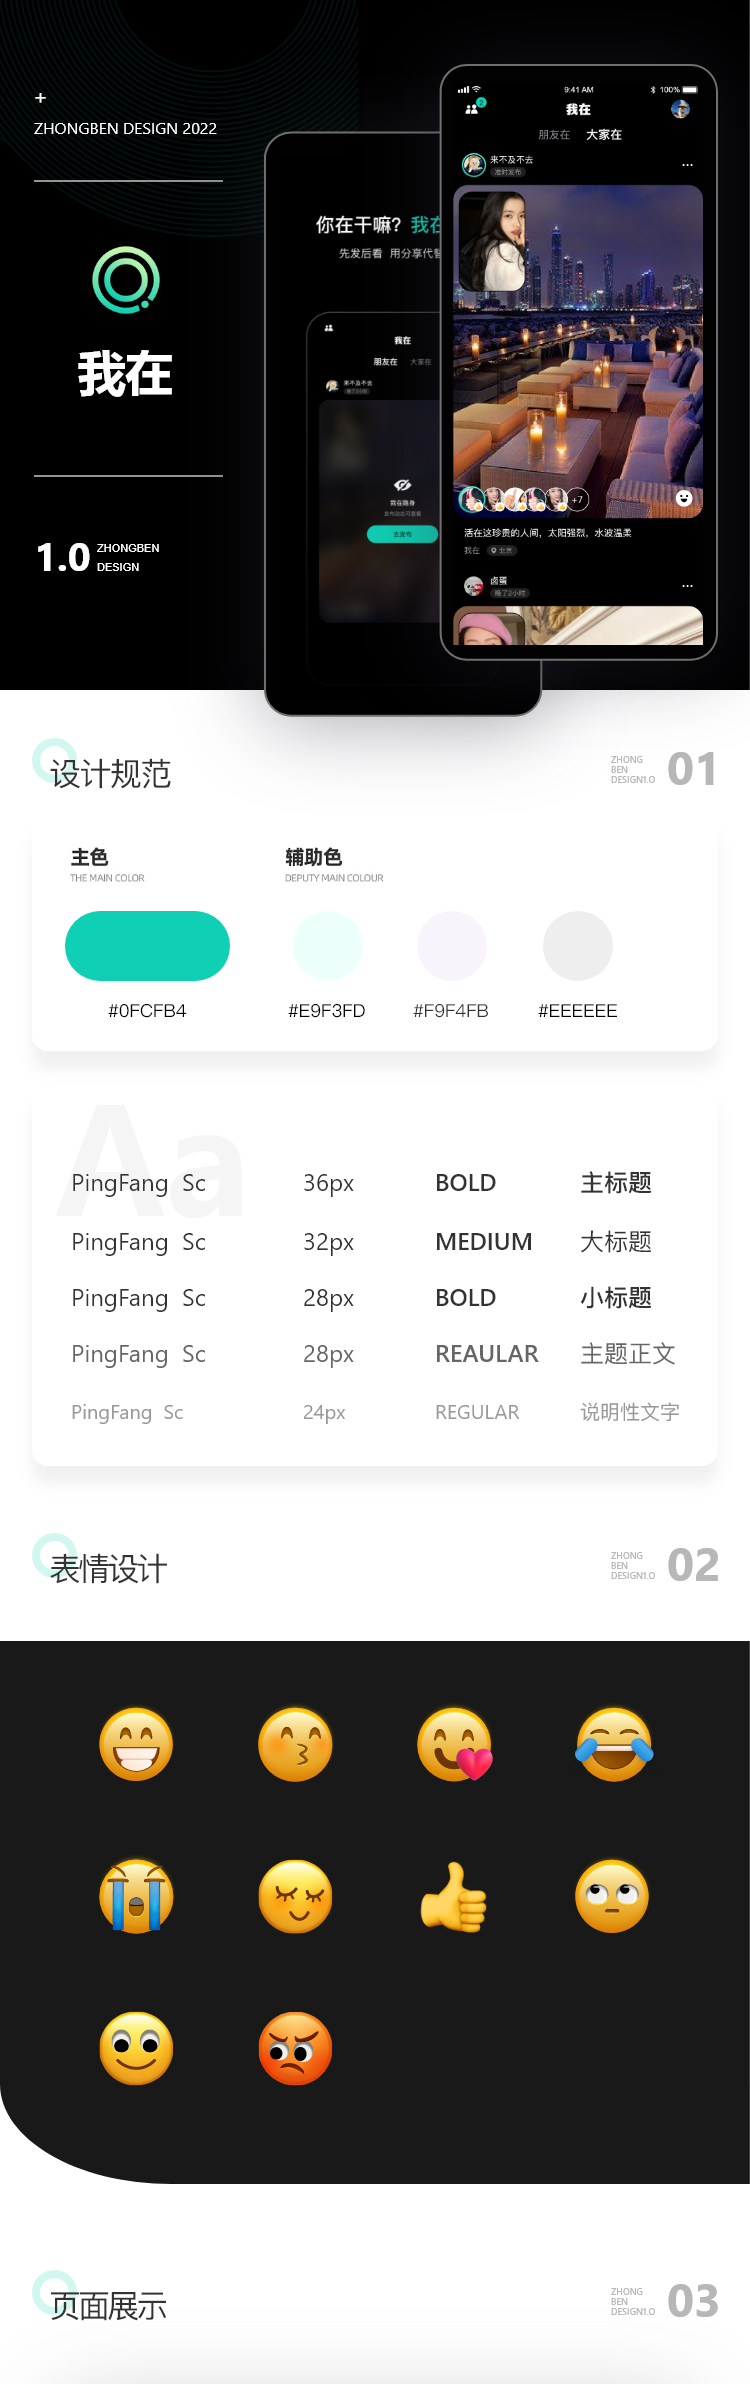Click the smiling emoji with red heart
750x2384 pixels.
click(455, 1745)
